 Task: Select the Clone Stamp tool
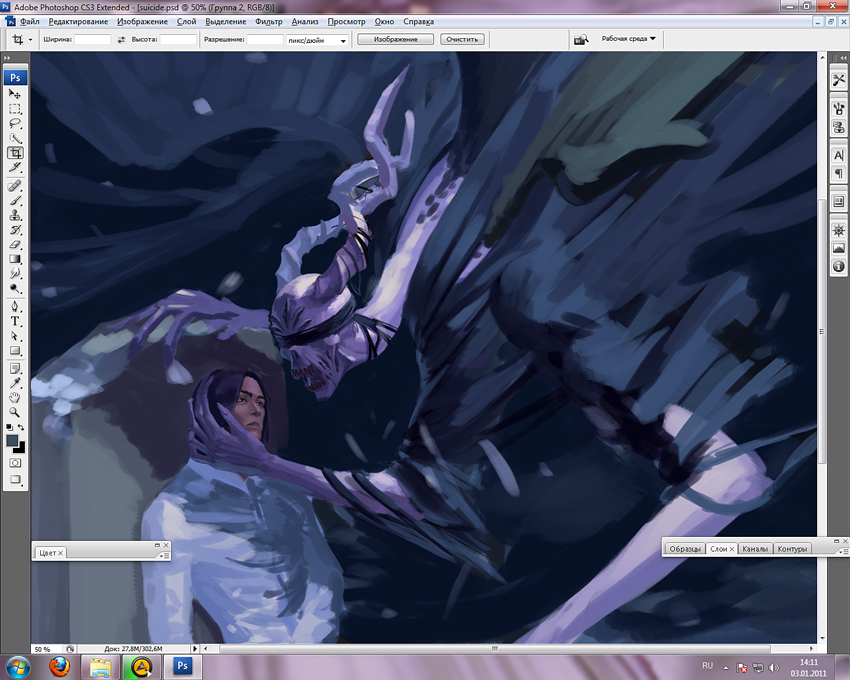click(x=15, y=215)
